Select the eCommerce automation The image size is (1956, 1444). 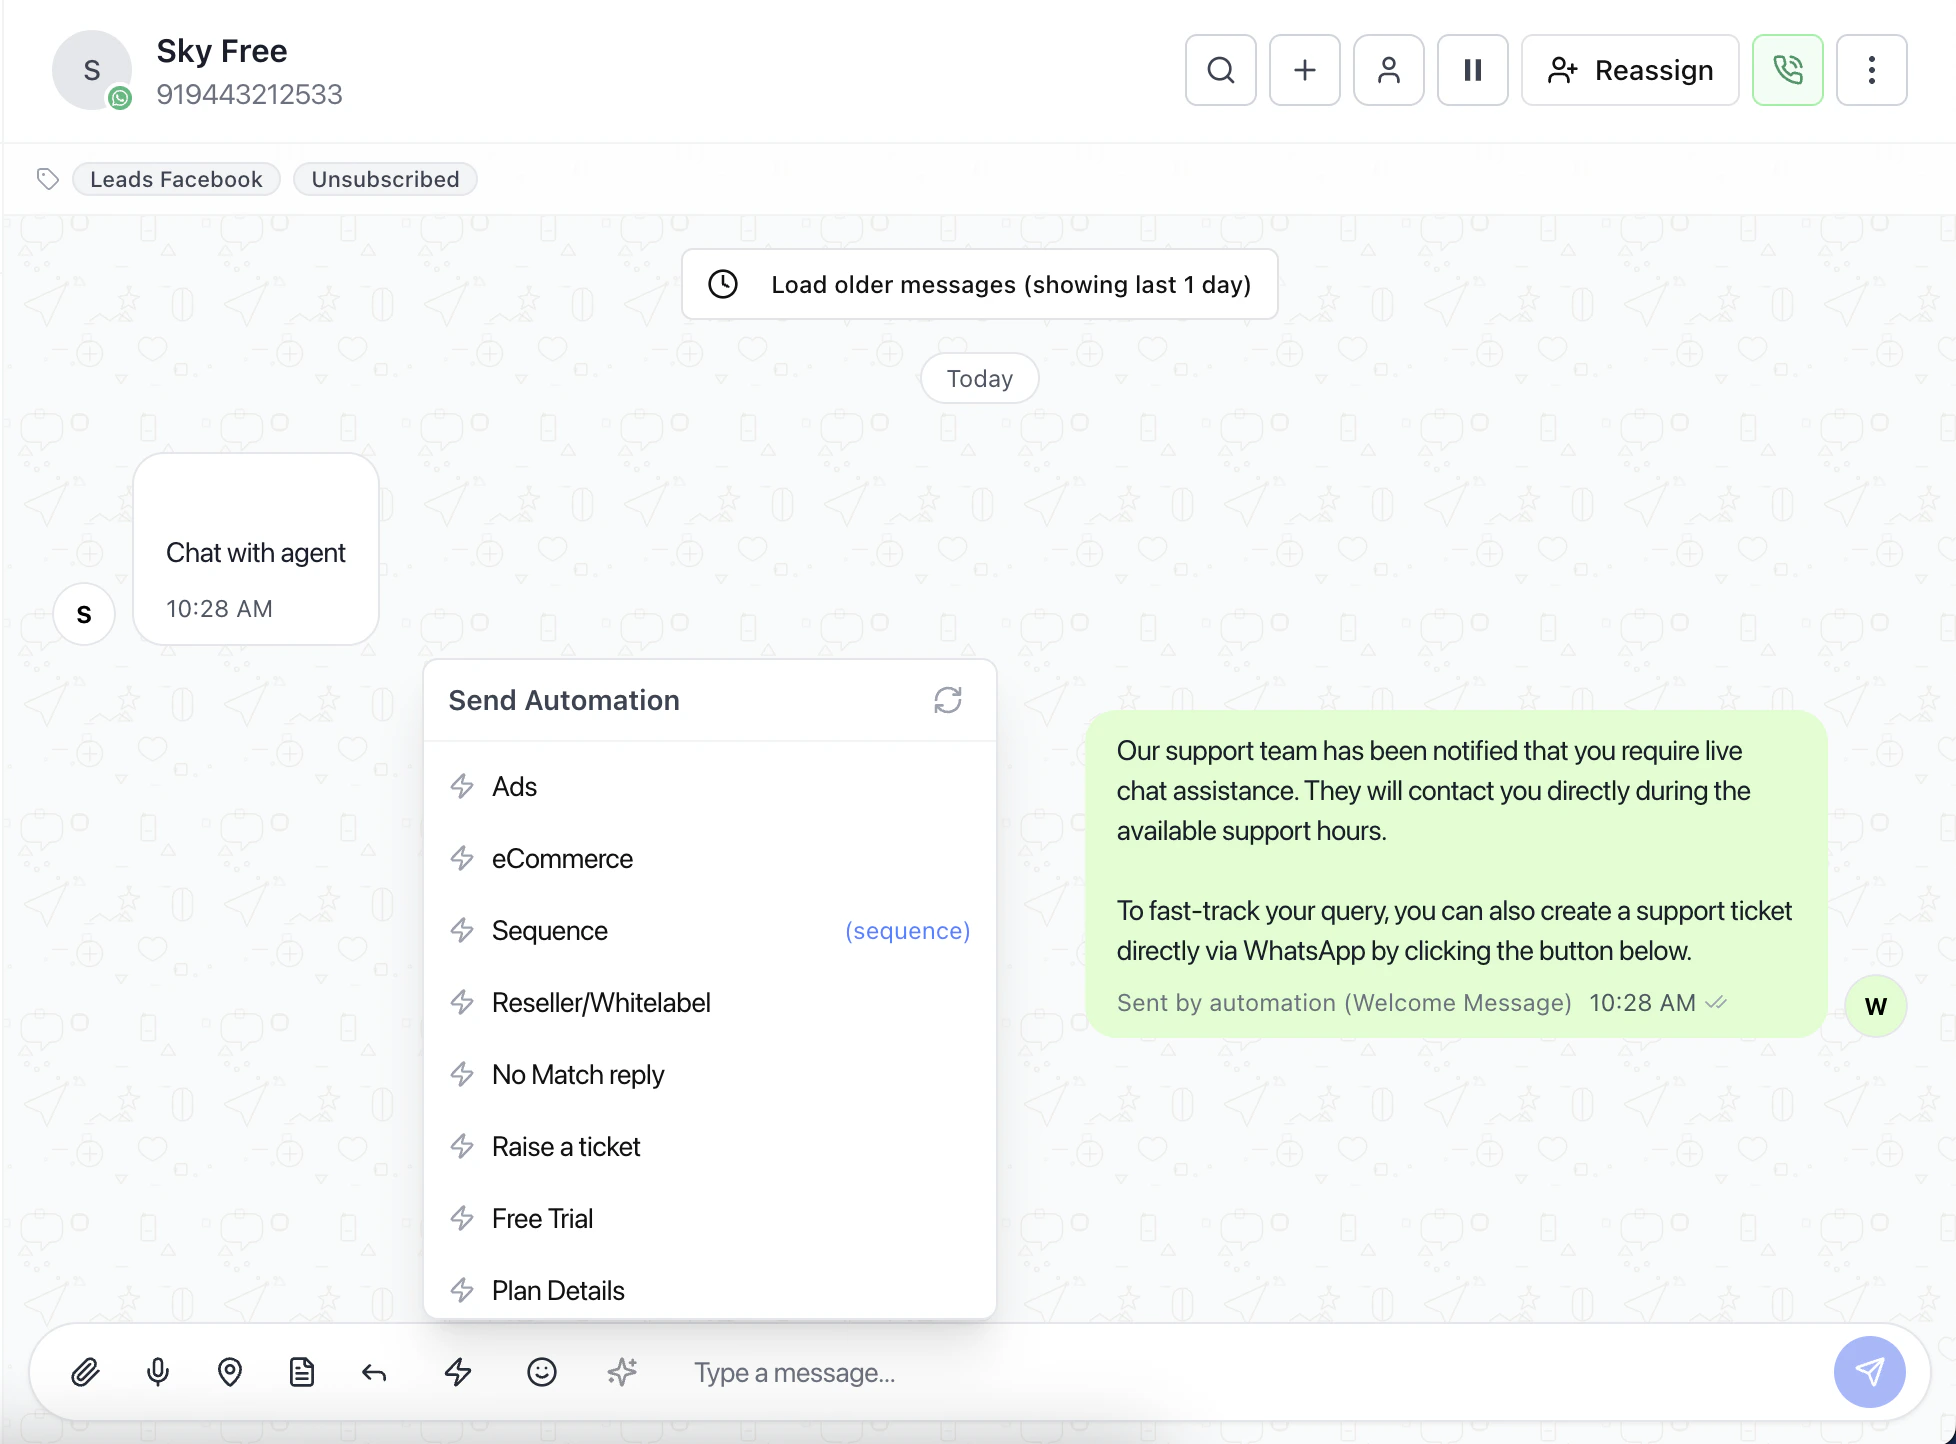562,859
